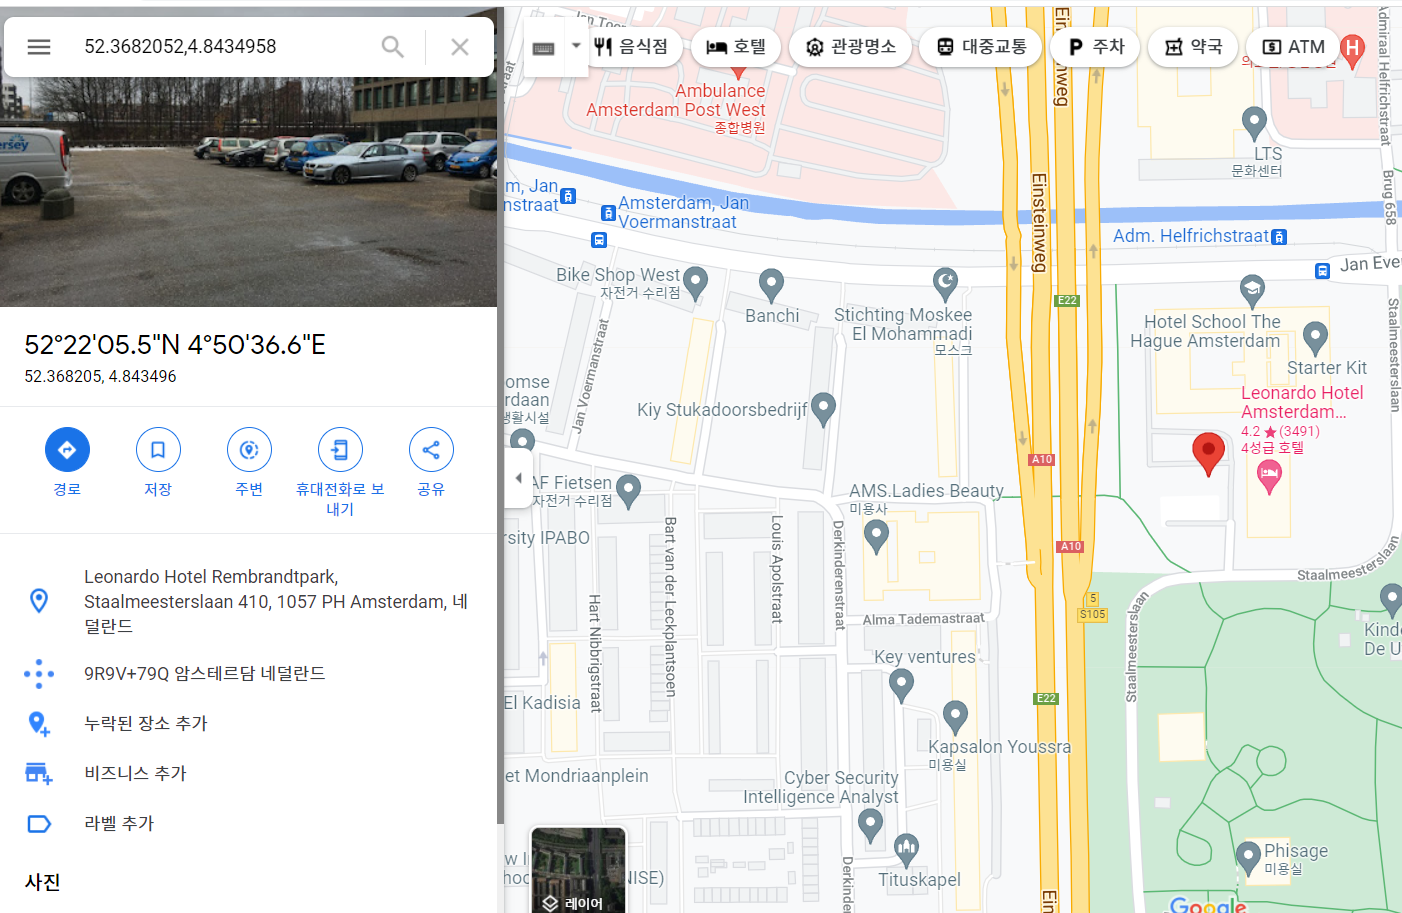
Task: Click the LTS 문화센터 marker
Action: [1254, 123]
